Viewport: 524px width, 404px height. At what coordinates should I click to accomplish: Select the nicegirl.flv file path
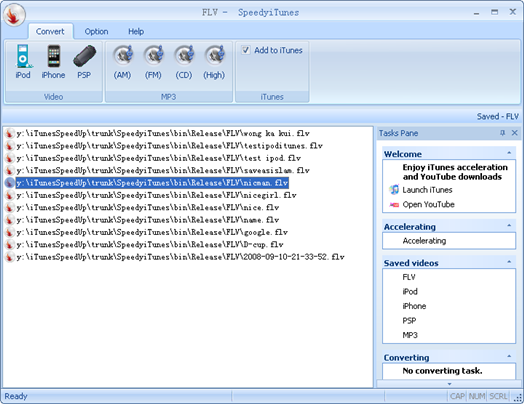click(x=156, y=195)
